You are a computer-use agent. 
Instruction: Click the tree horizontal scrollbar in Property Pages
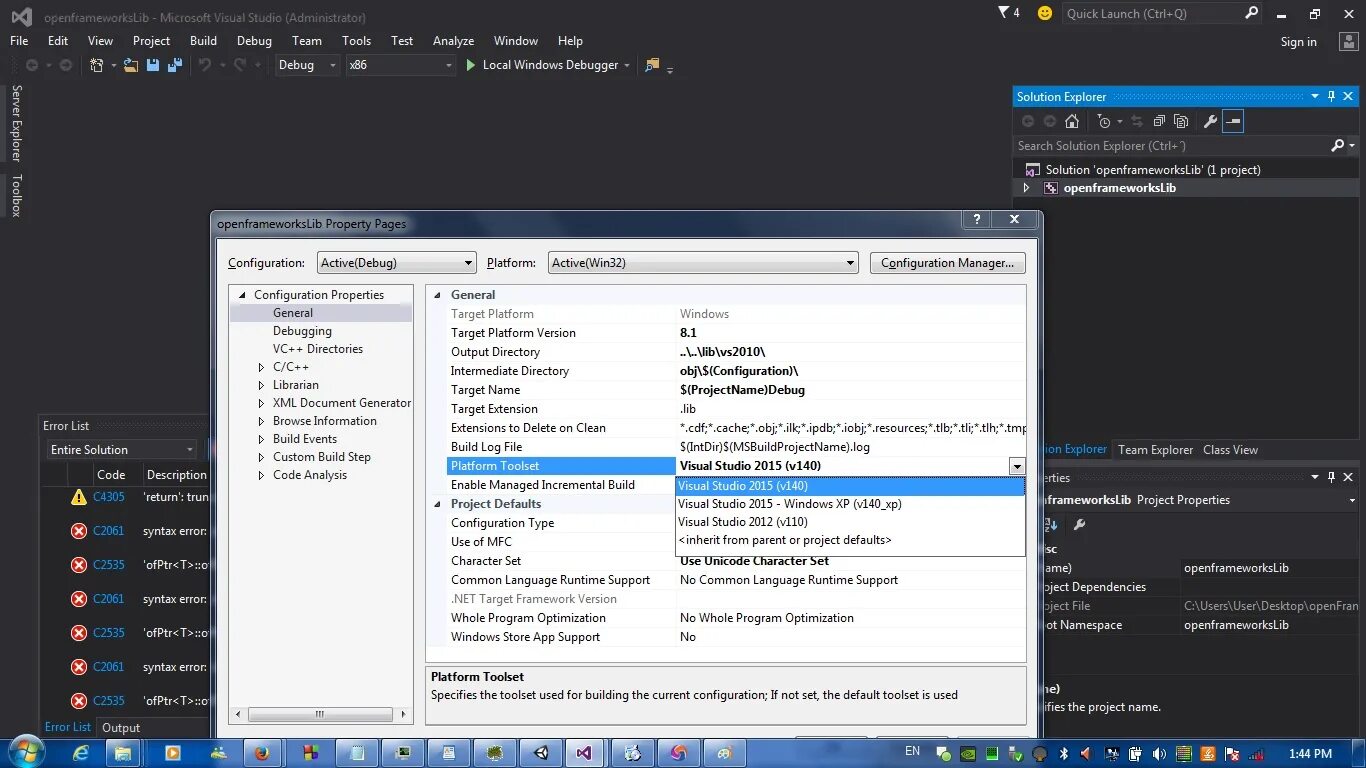pyautogui.click(x=320, y=715)
